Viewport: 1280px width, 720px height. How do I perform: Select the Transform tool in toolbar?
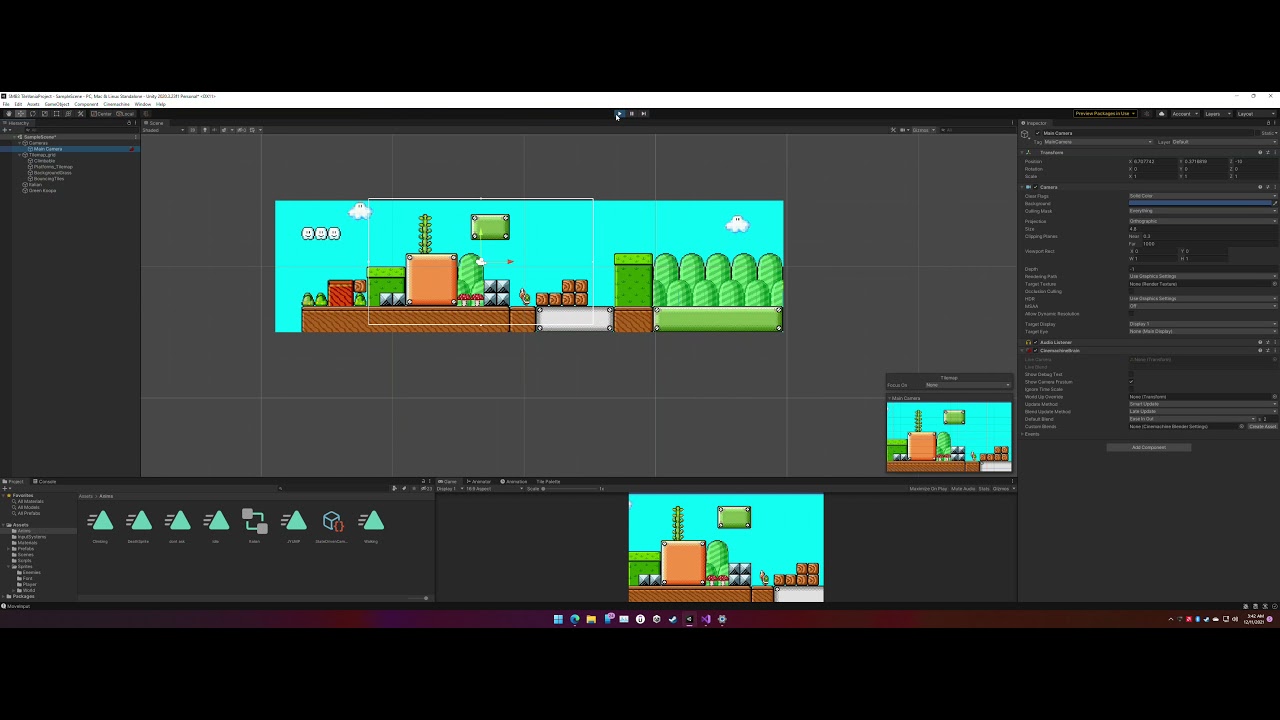68,114
